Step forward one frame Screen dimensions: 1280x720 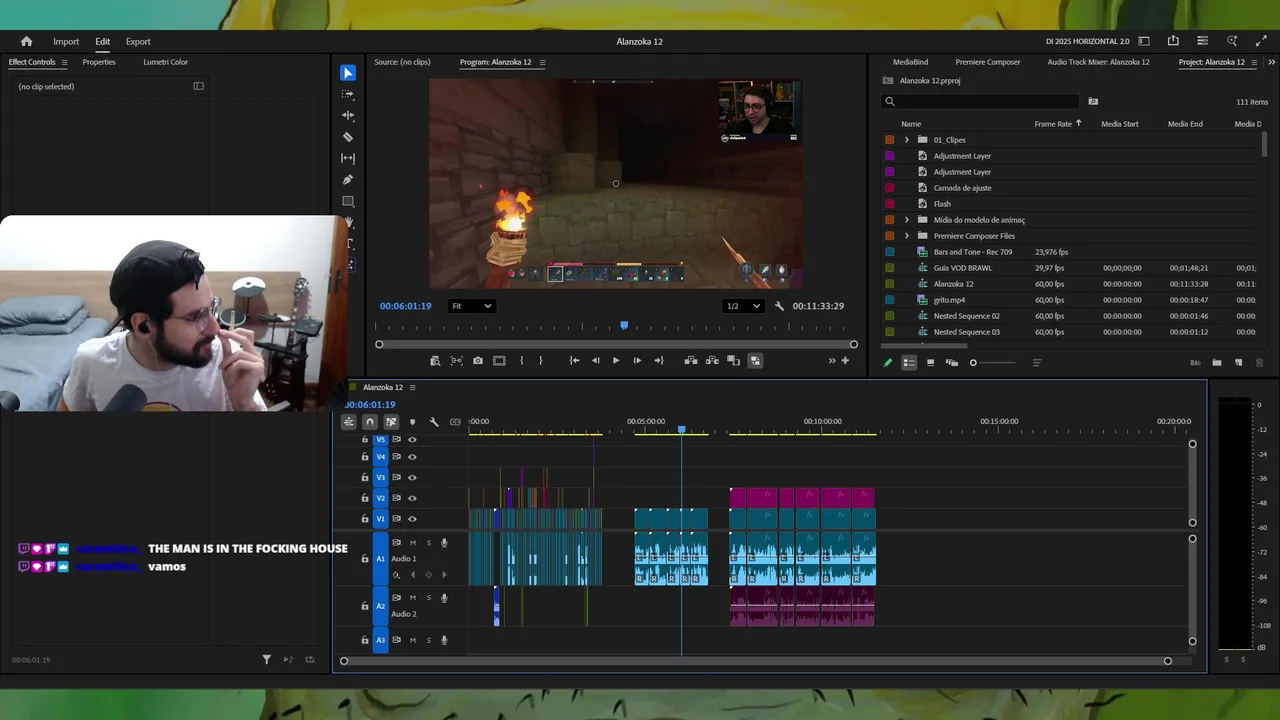637,361
